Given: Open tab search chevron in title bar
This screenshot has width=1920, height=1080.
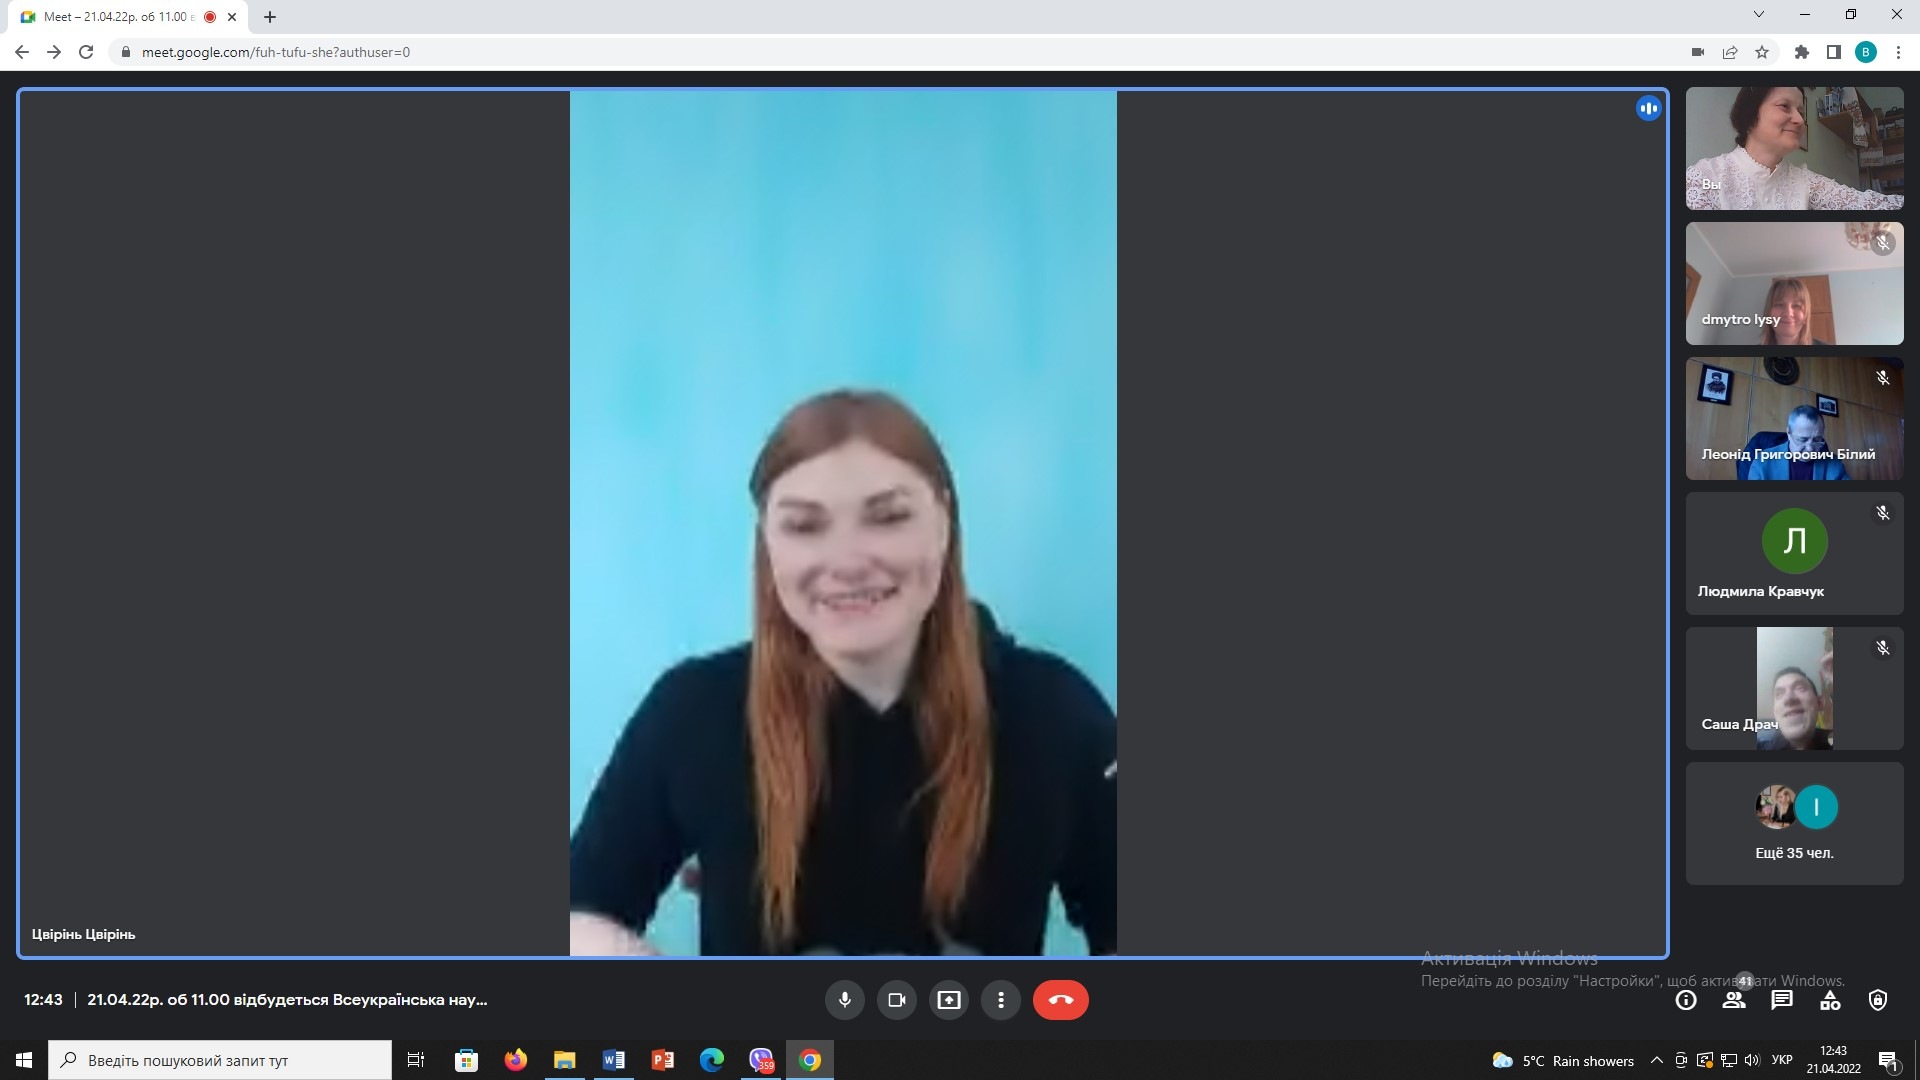Looking at the screenshot, I should tap(1759, 15).
